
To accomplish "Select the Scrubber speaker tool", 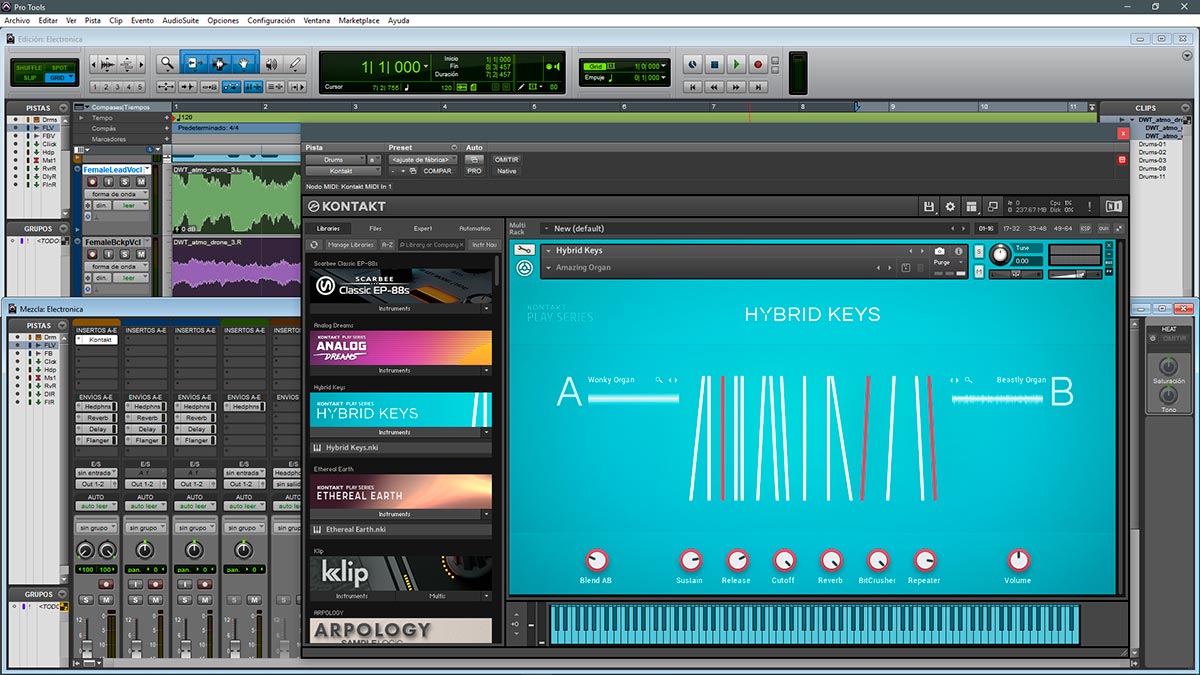I will point(271,63).
